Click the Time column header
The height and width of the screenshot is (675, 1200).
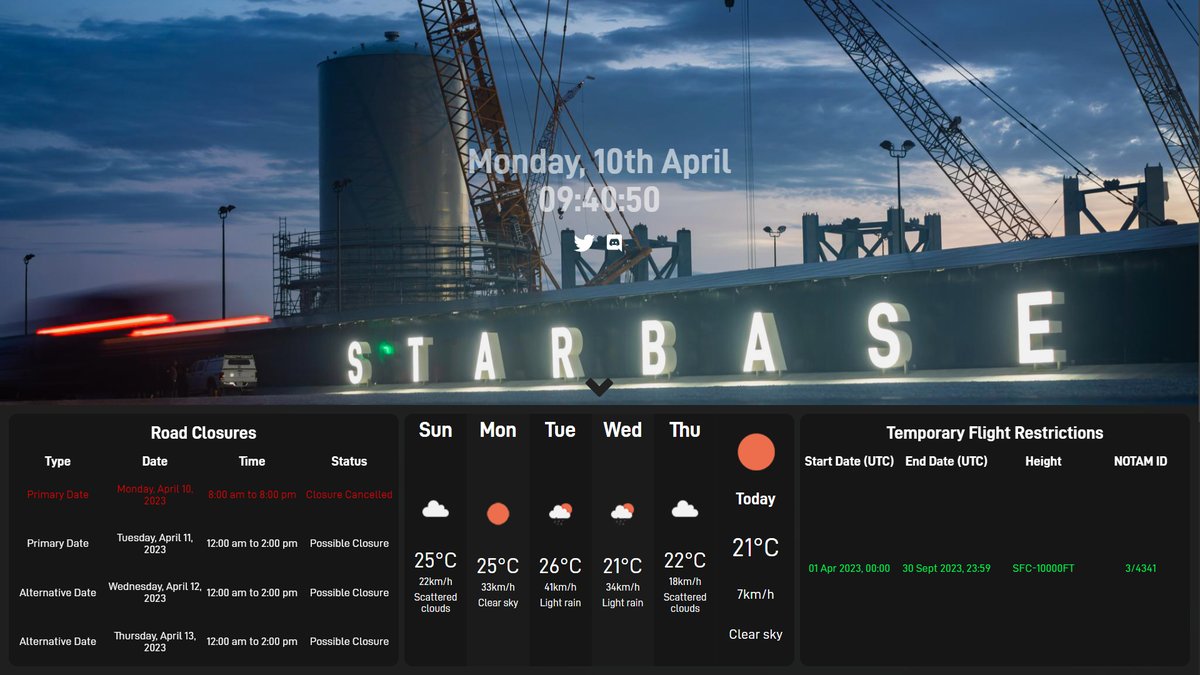252,461
